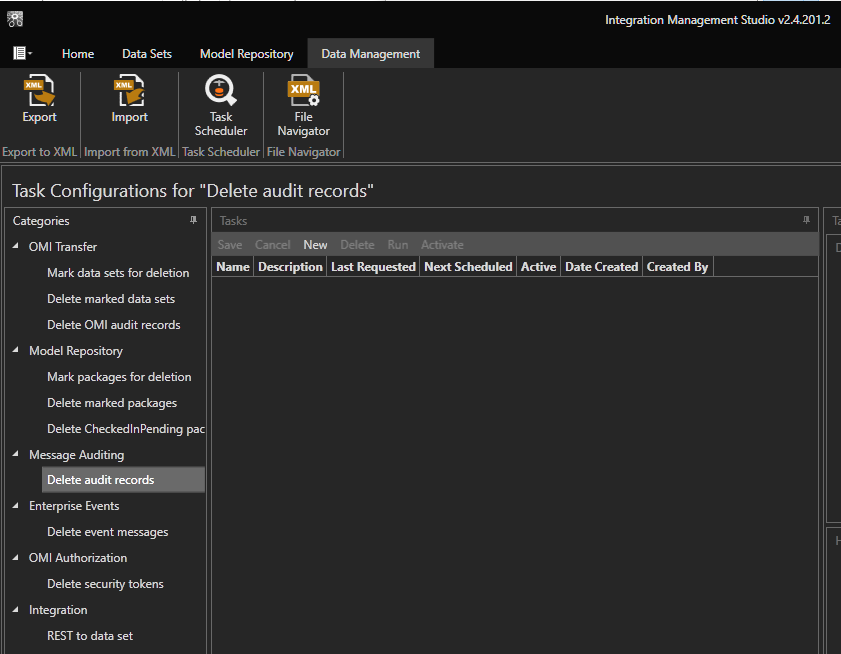The image size is (841, 654).
Task: Select Delete CheckedInPending packages item
Action: click(x=126, y=429)
